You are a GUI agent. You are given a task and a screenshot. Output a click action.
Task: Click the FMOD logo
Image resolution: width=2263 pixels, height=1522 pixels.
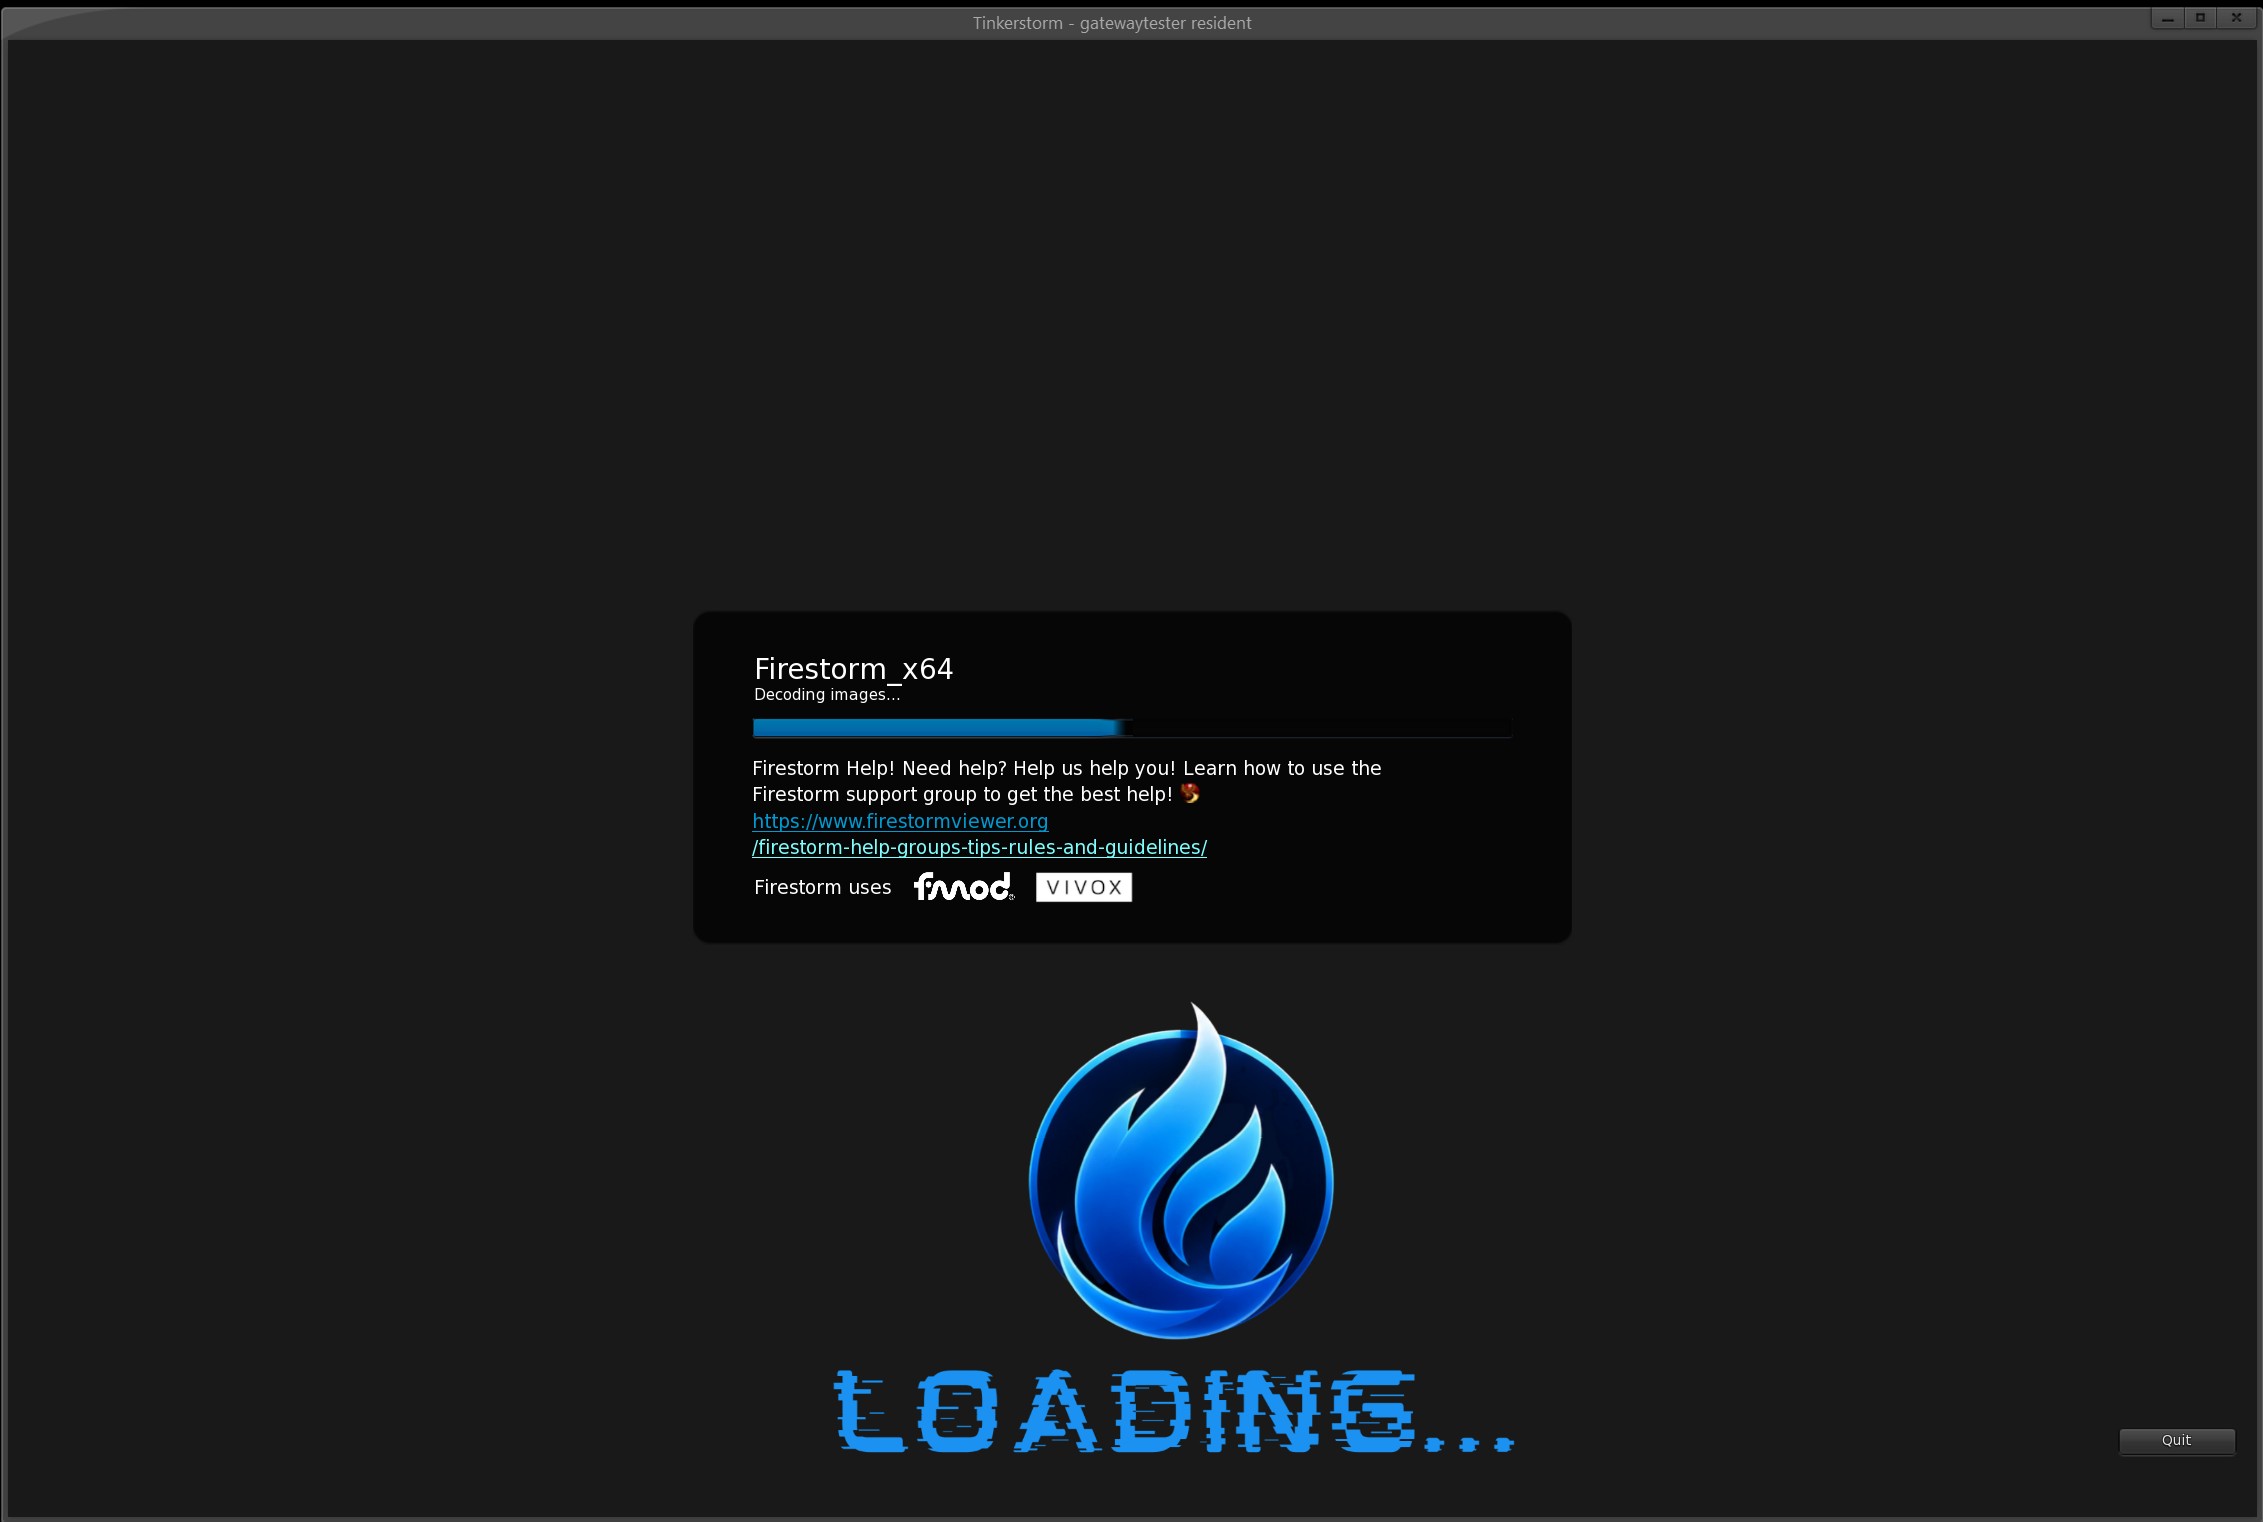pos(964,887)
